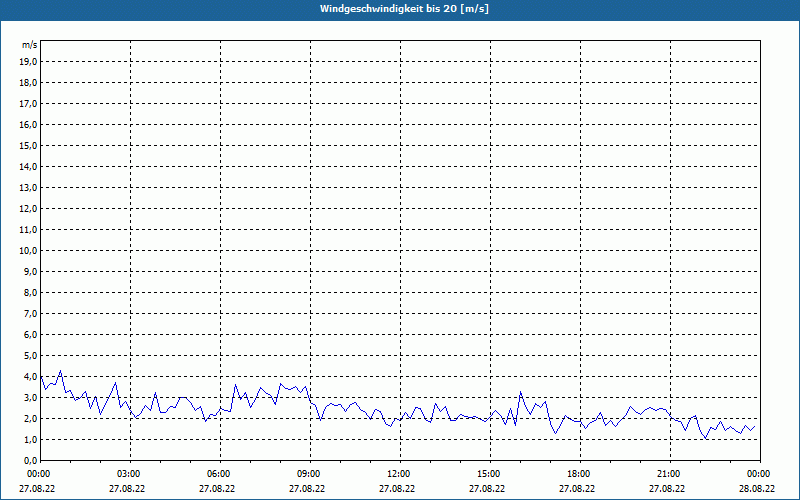The width and height of the screenshot is (800, 500).
Task: Click the '12:00' time label
Action: pos(398,474)
